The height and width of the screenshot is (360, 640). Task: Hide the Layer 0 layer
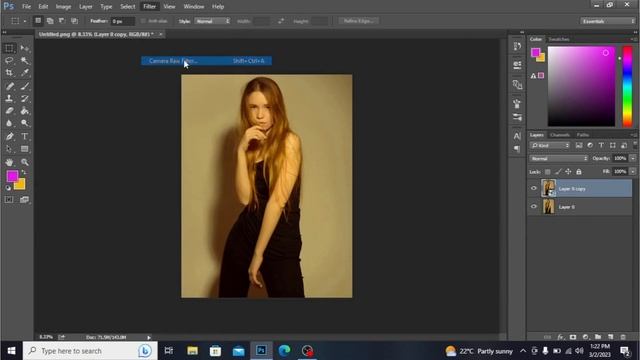[533, 207]
